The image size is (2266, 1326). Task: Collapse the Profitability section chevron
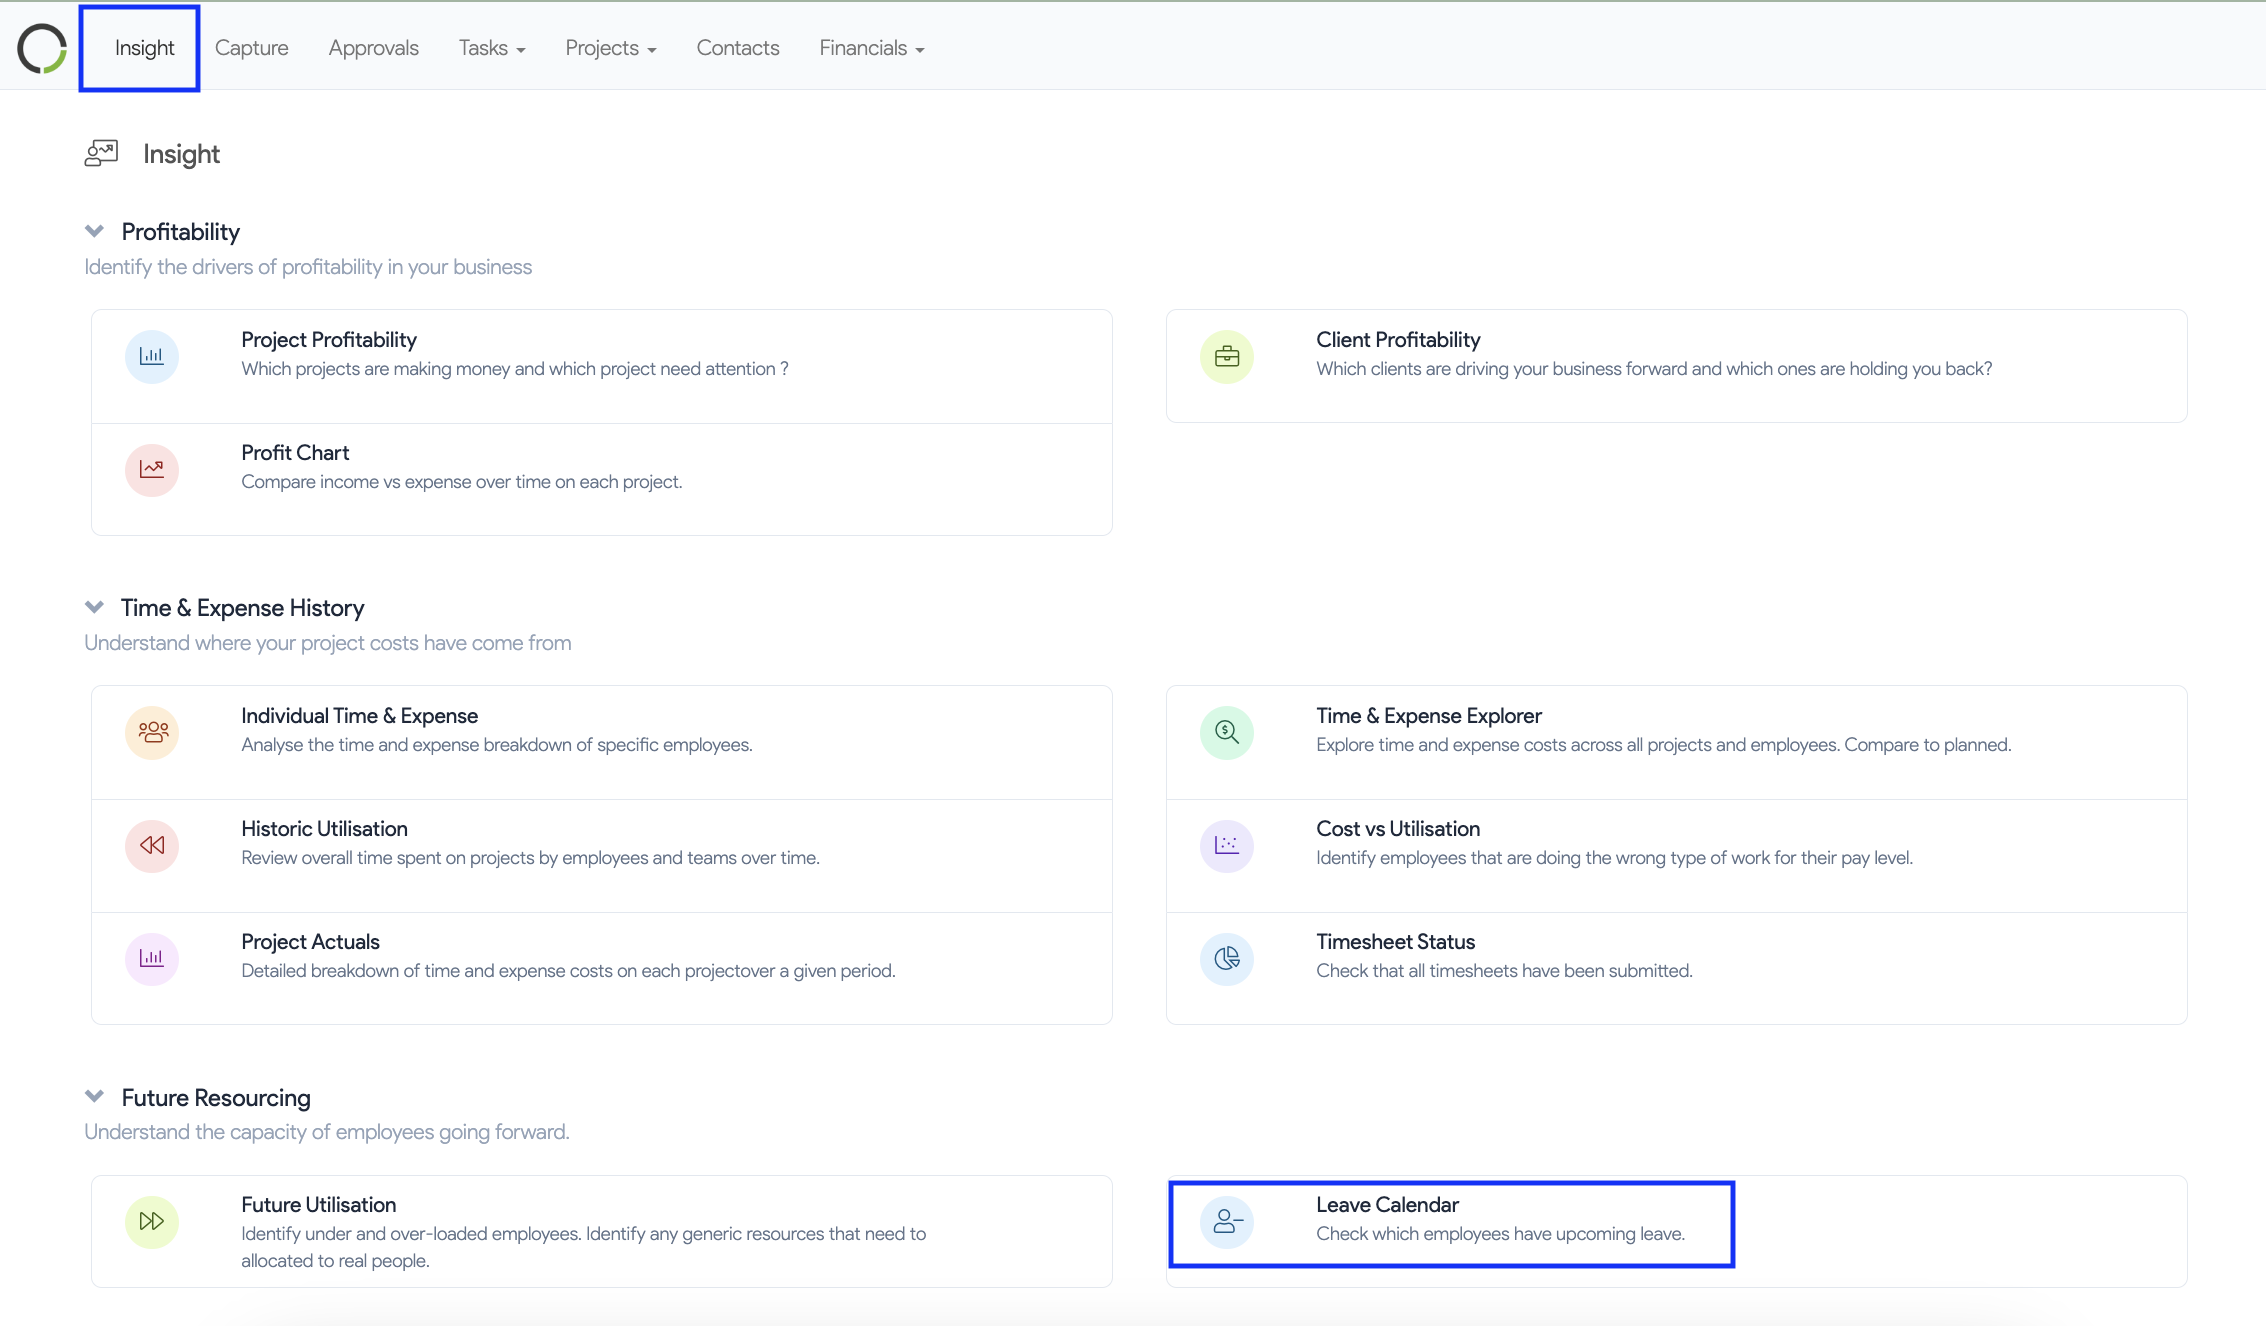(x=95, y=231)
